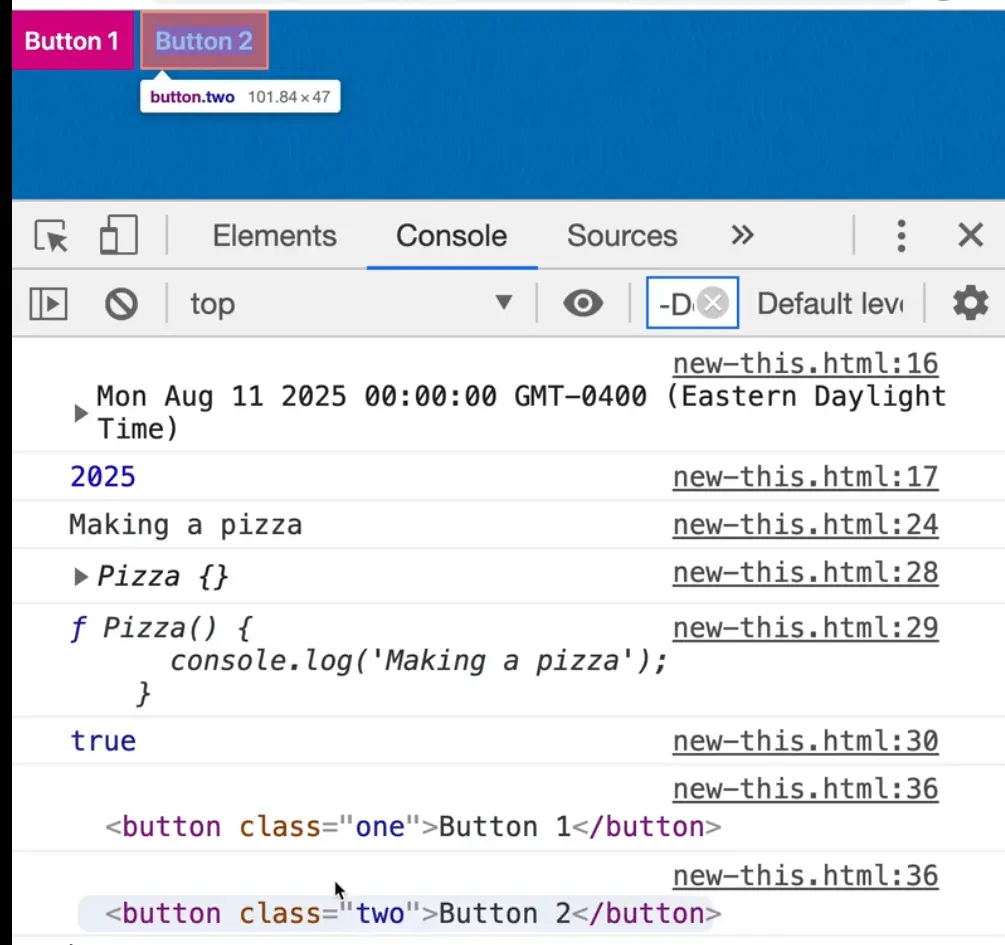Open the DevTools three-dot menu
Viewport: 1005px width, 945px height.
[x=901, y=236]
